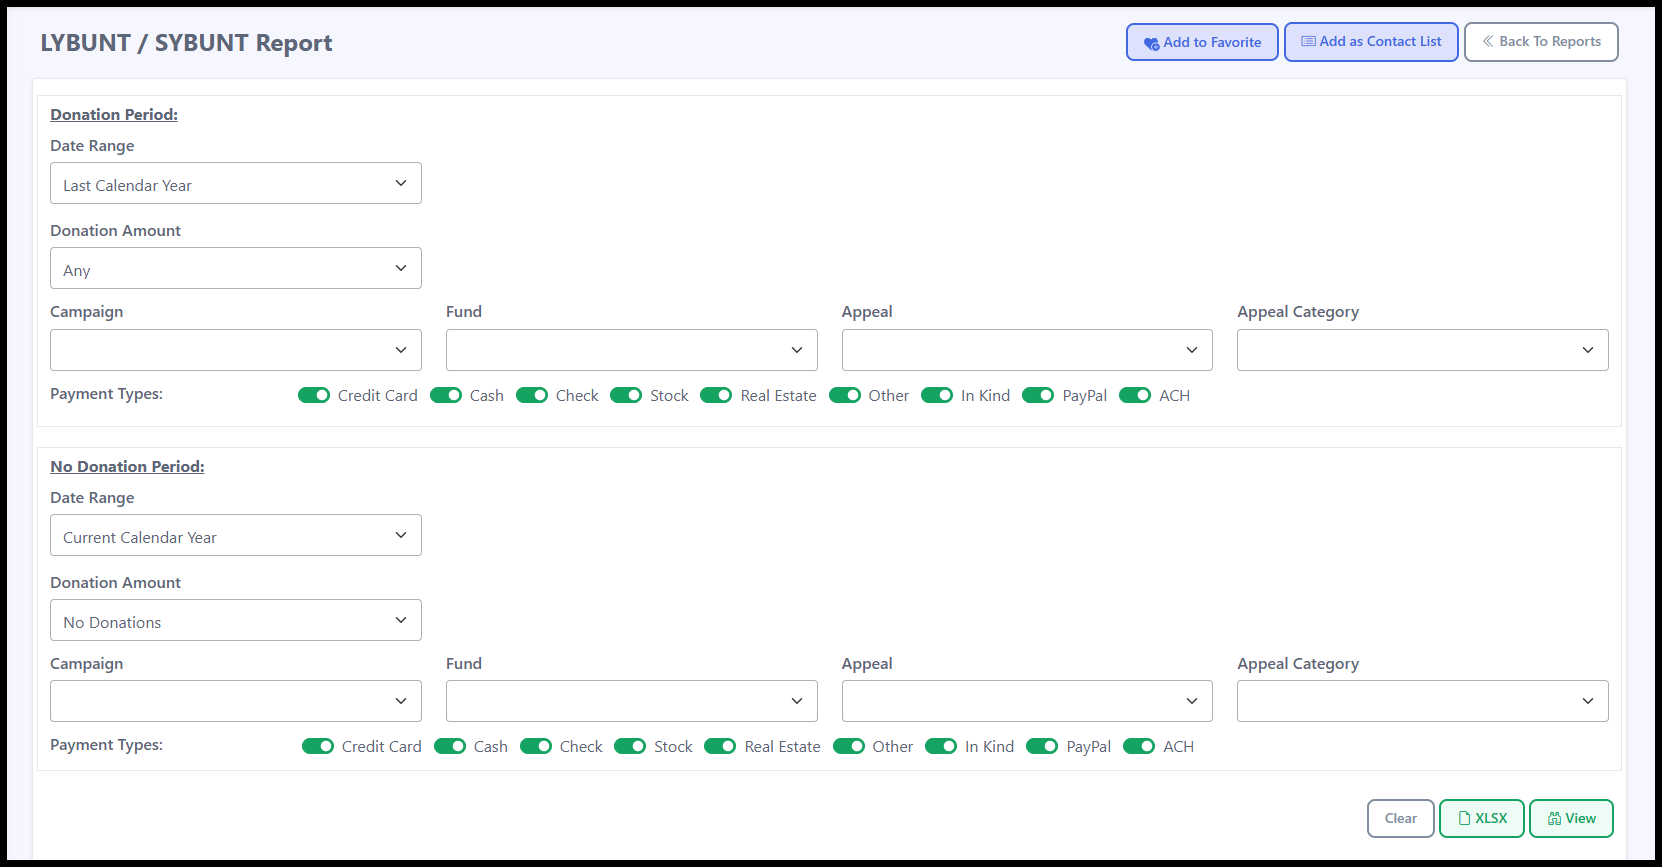The height and width of the screenshot is (867, 1662).
Task: Click the file icon on XLSX button
Action: pyautogui.click(x=1465, y=818)
